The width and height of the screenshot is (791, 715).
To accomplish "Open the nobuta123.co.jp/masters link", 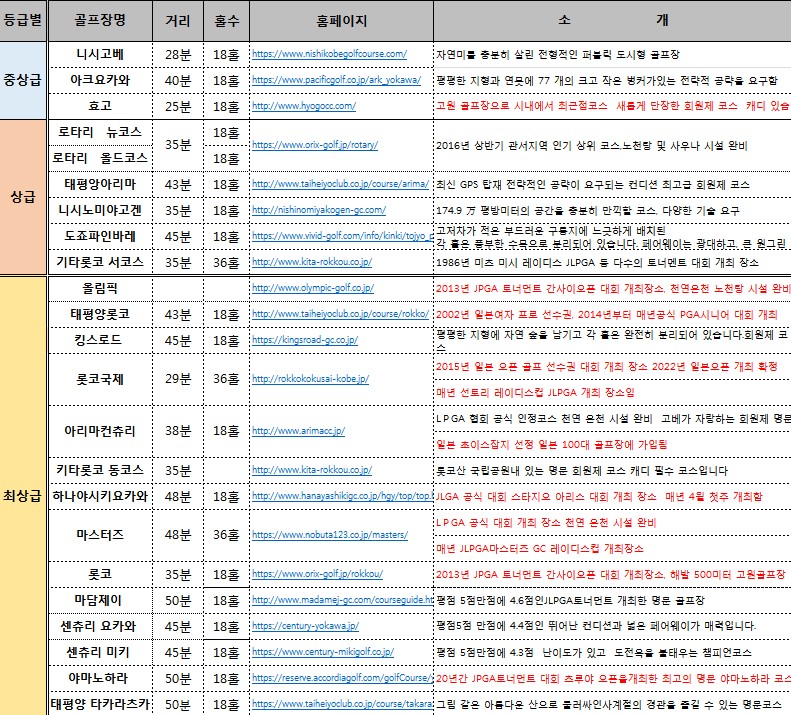I will pyautogui.click(x=330, y=535).
